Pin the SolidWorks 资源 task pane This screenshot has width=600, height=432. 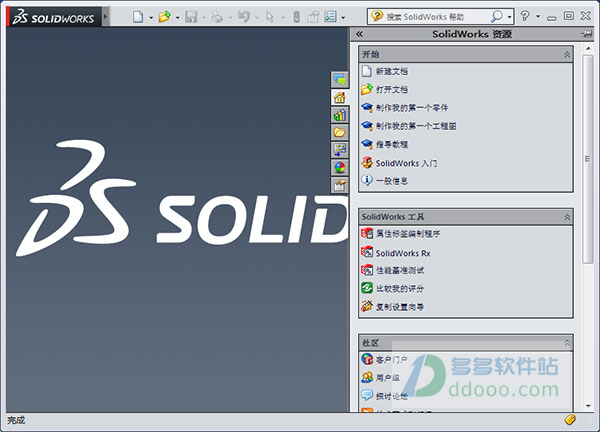point(587,34)
